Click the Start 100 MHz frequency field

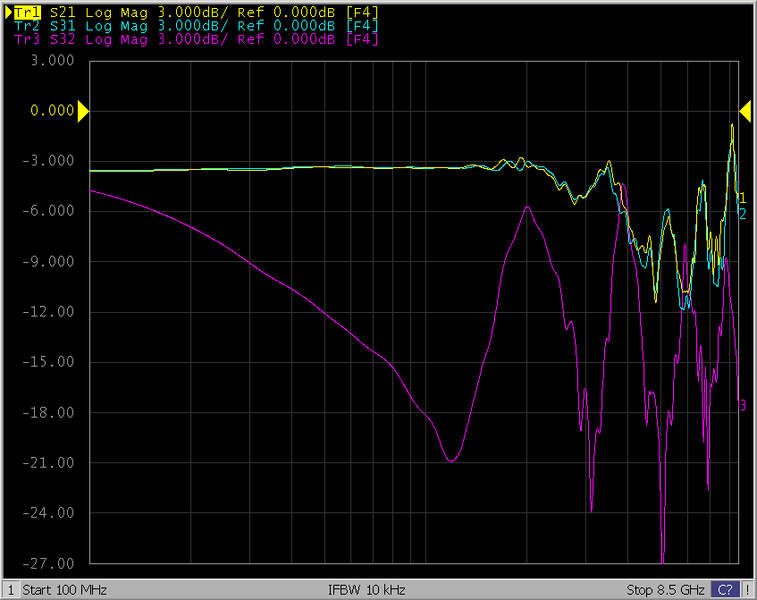(64, 590)
